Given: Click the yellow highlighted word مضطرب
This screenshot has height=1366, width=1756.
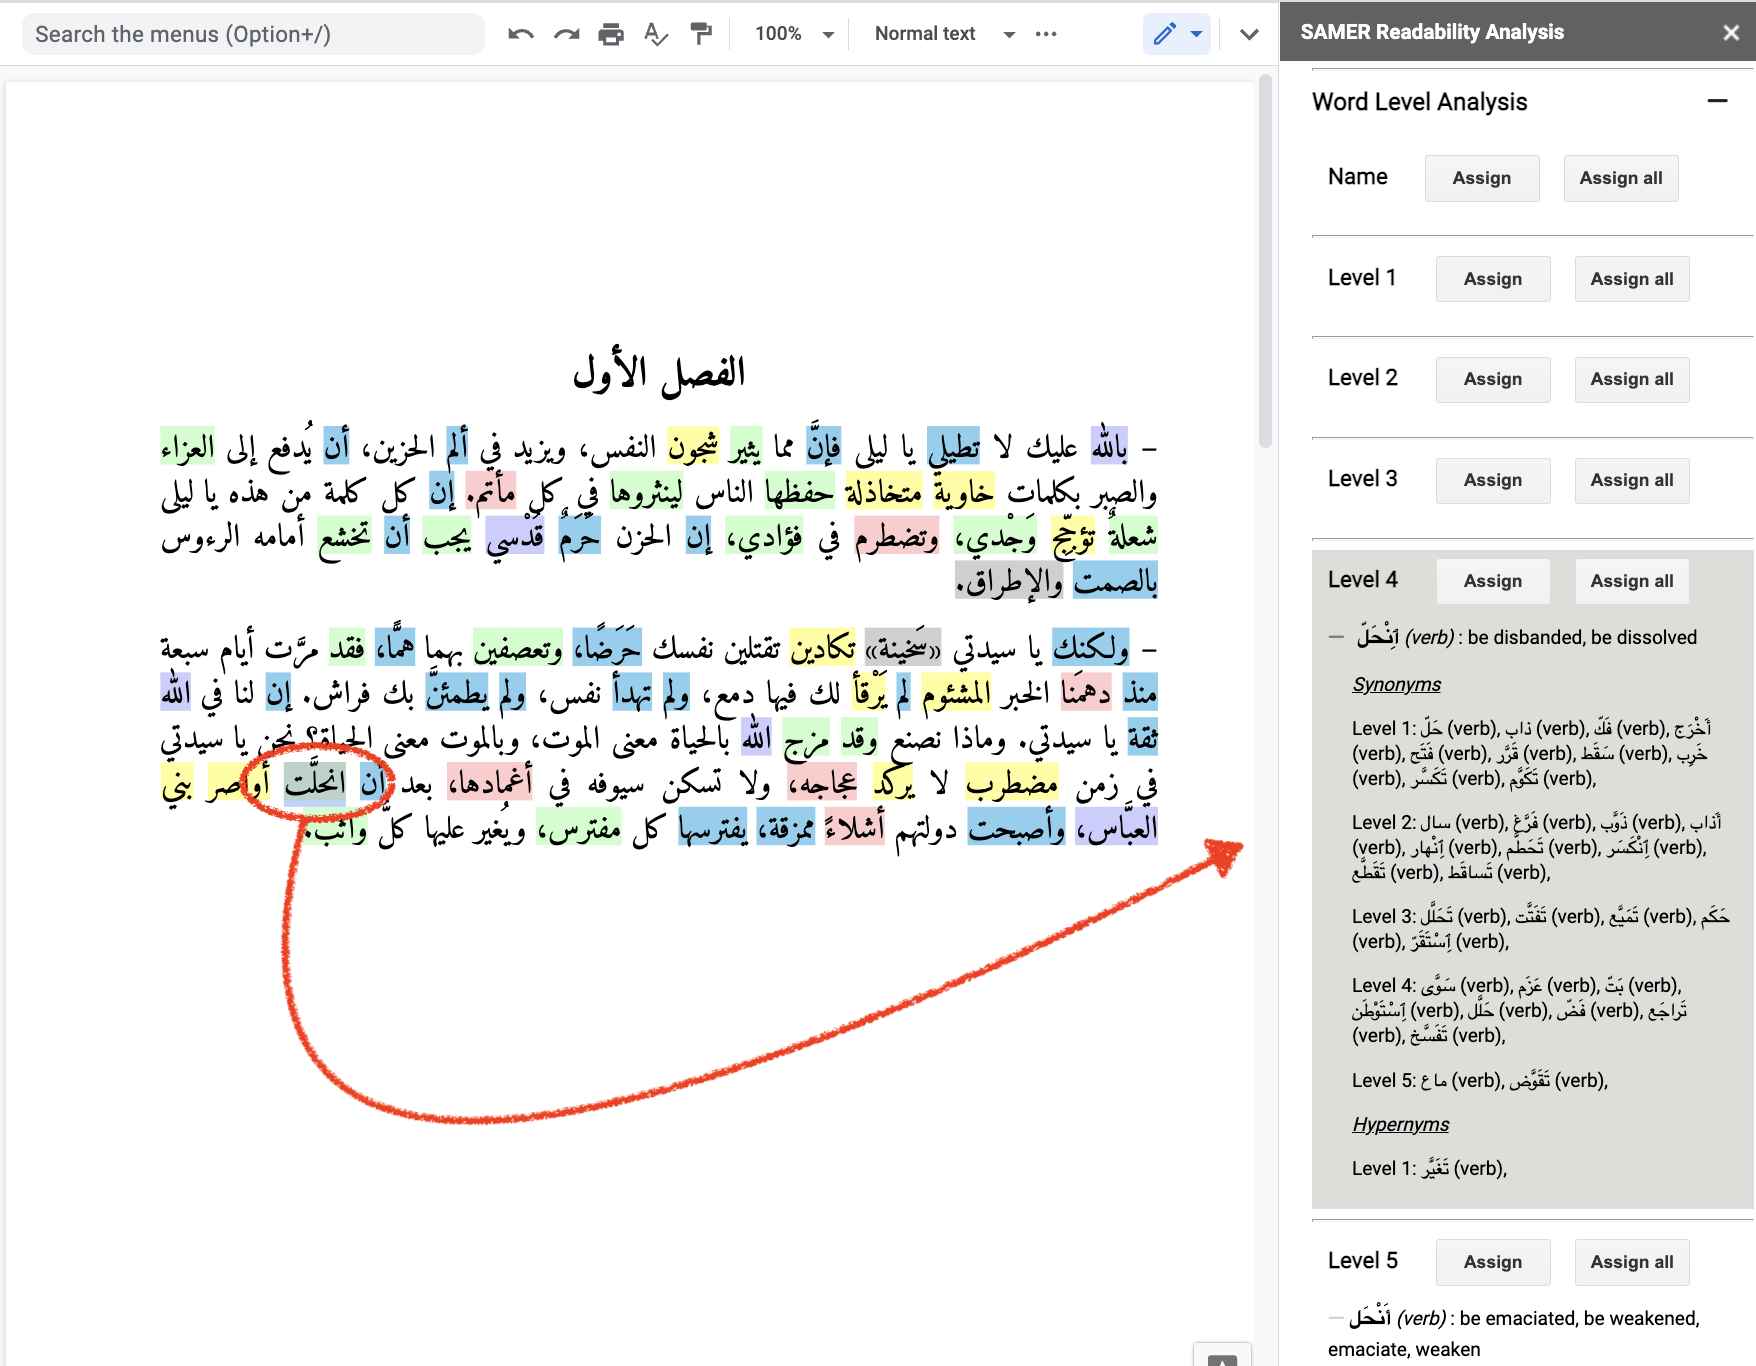Looking at the screenshot, I should click(1012, 782).
